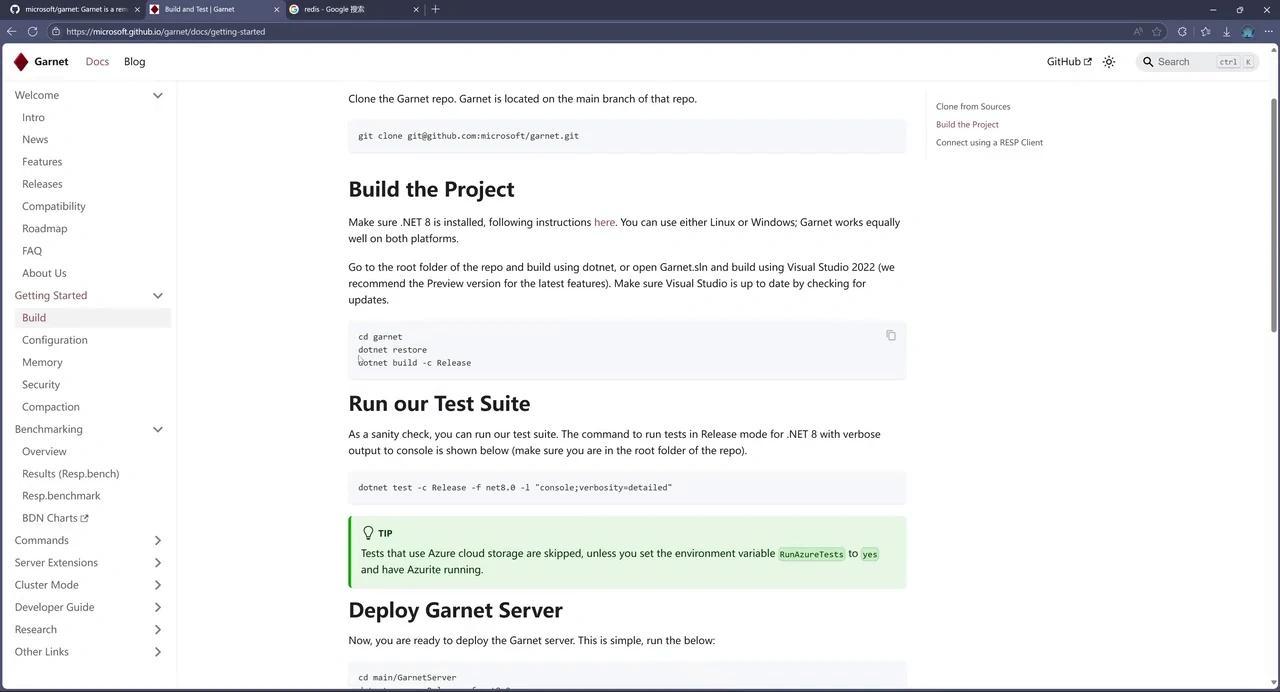Open the browser profile avatar
The image size is (1280, 692).
click(1247, 32)
